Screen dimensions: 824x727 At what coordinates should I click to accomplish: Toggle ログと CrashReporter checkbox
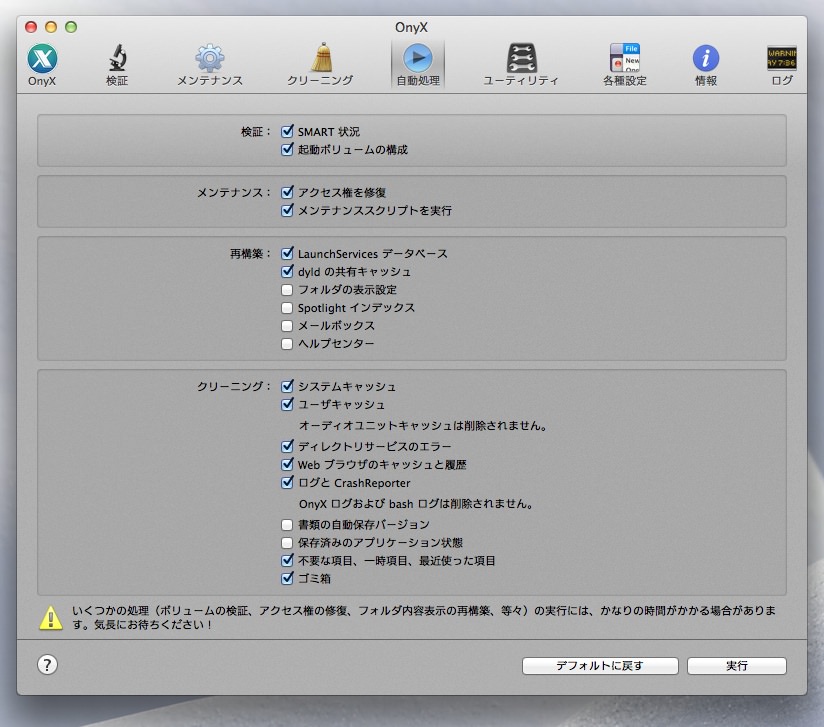tap(287, 483)
